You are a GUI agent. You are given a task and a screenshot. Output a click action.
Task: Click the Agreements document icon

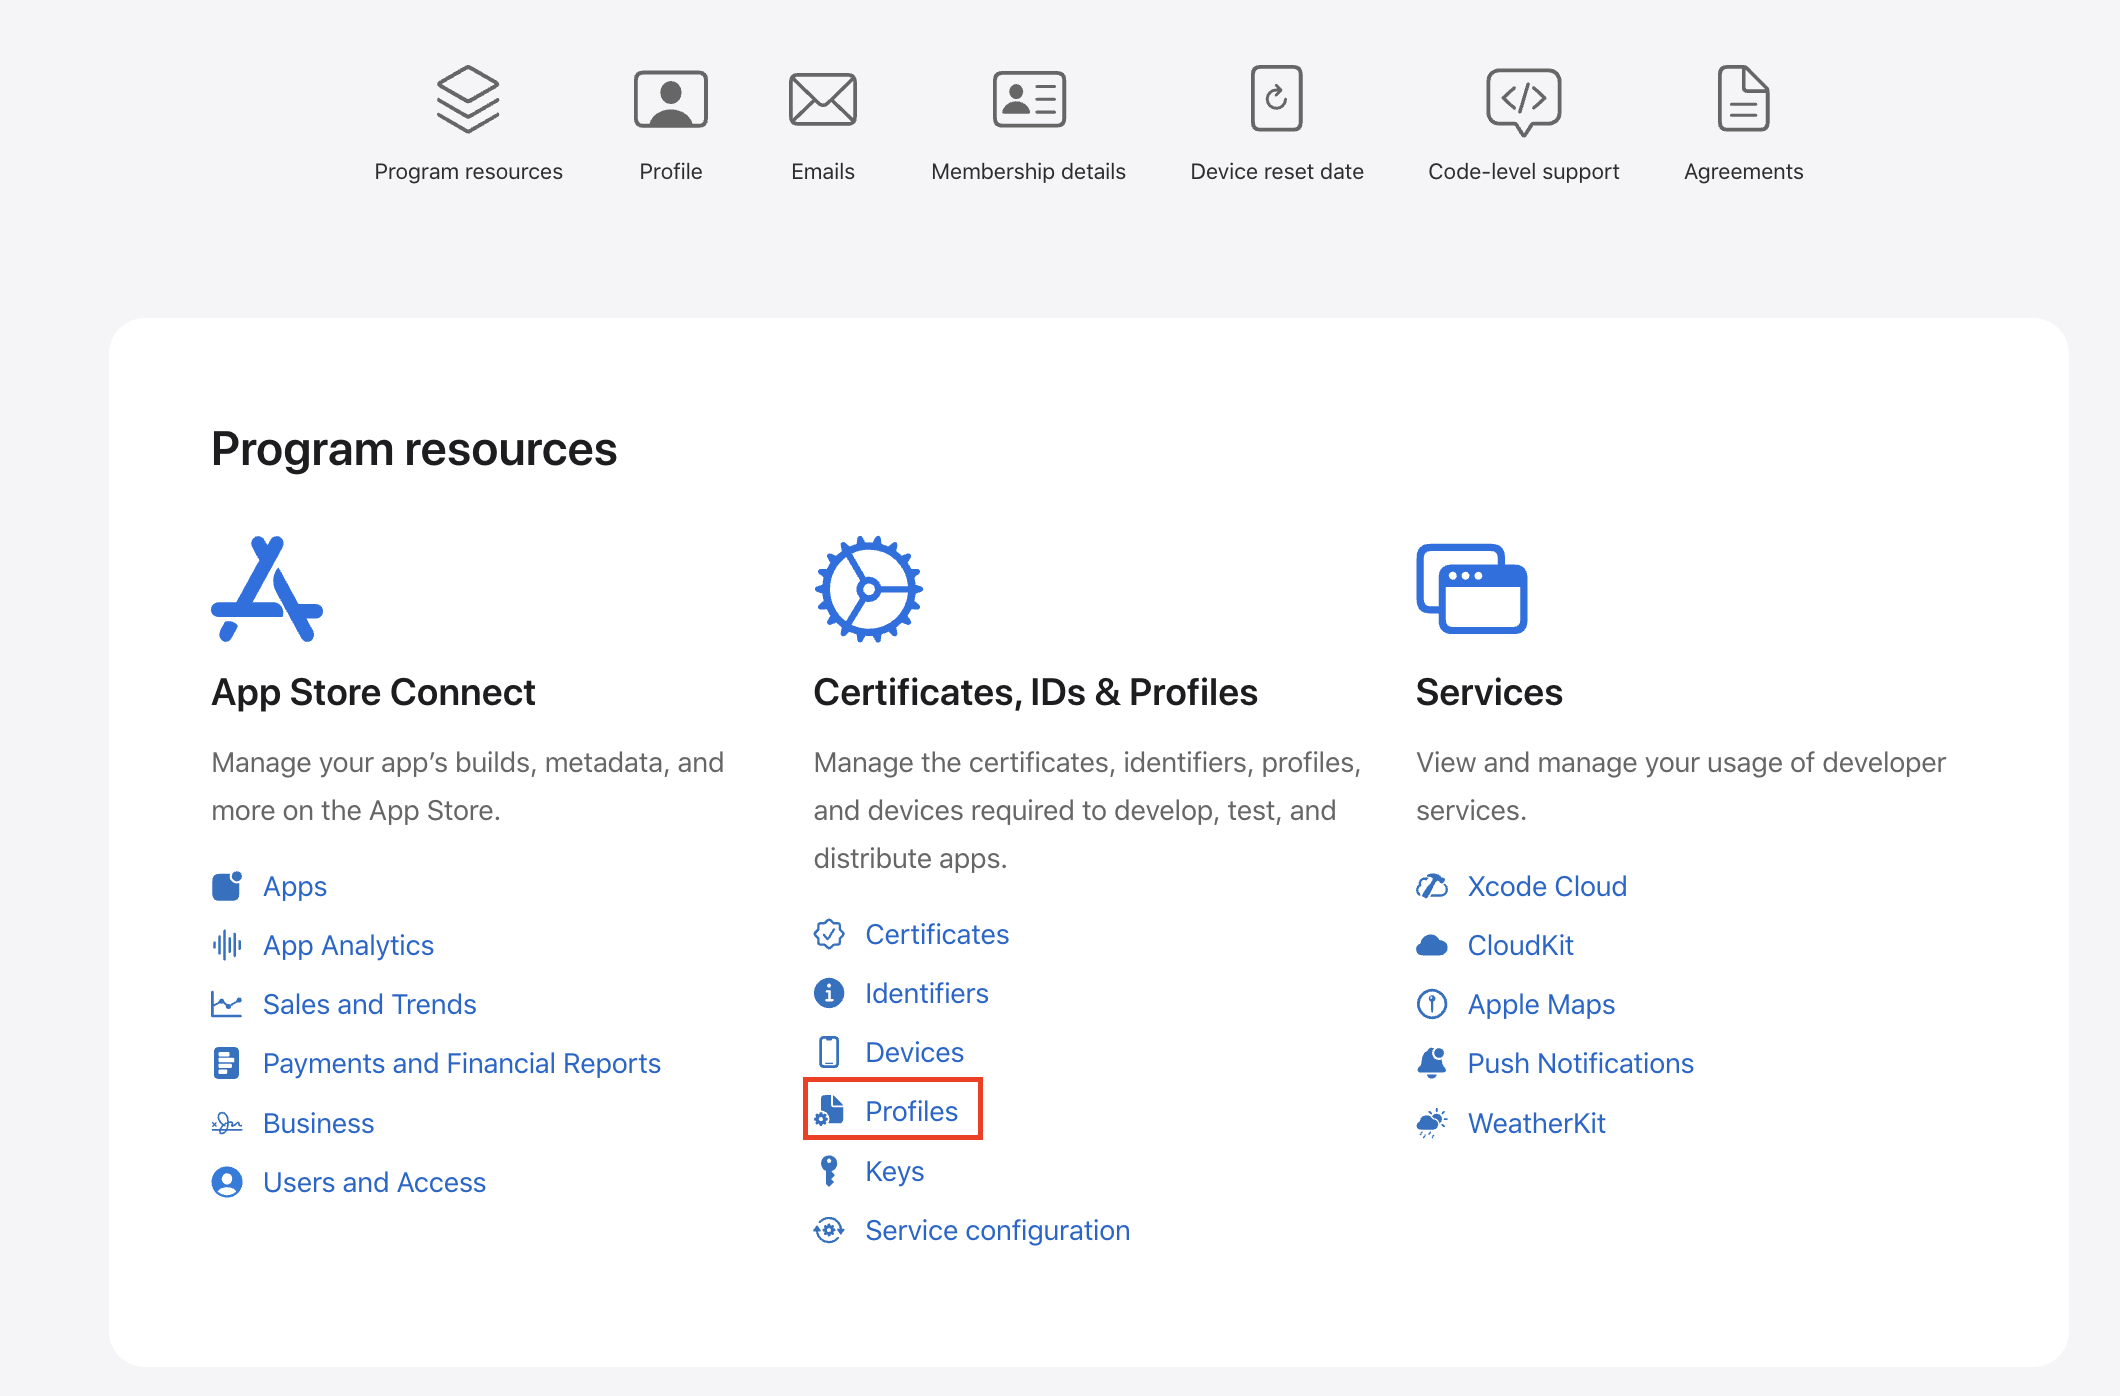click(1743, 99)
